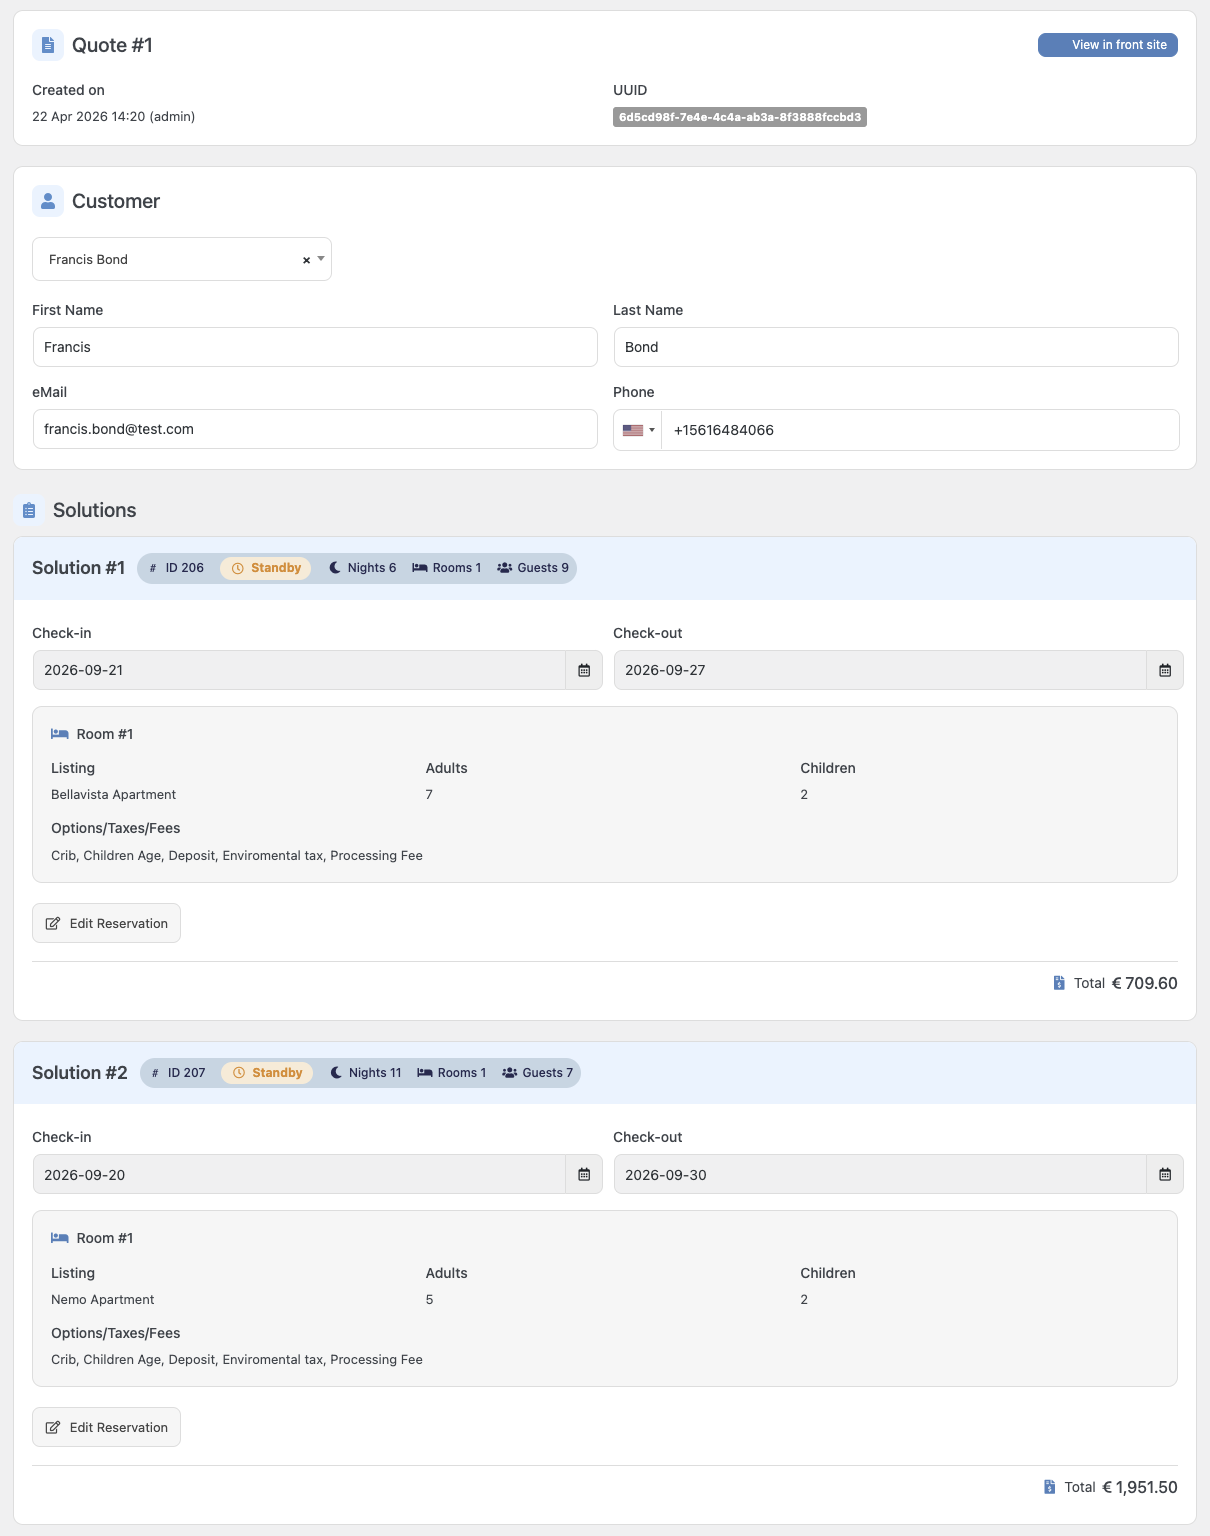The height and width of the screenshot is (1536, 1210).
Task: Open calendar for Solution #2 check-out
Action: (x=1164, y=1174)
